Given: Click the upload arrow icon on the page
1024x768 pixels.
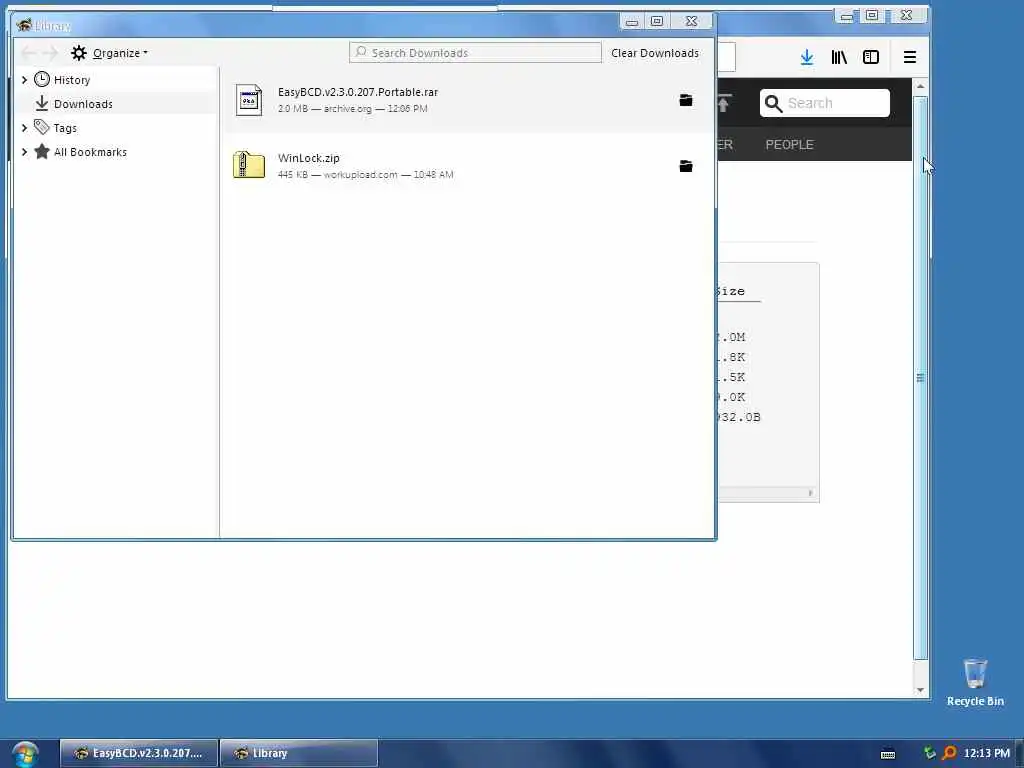Looking at the screenshot, I should pos(724,103).
